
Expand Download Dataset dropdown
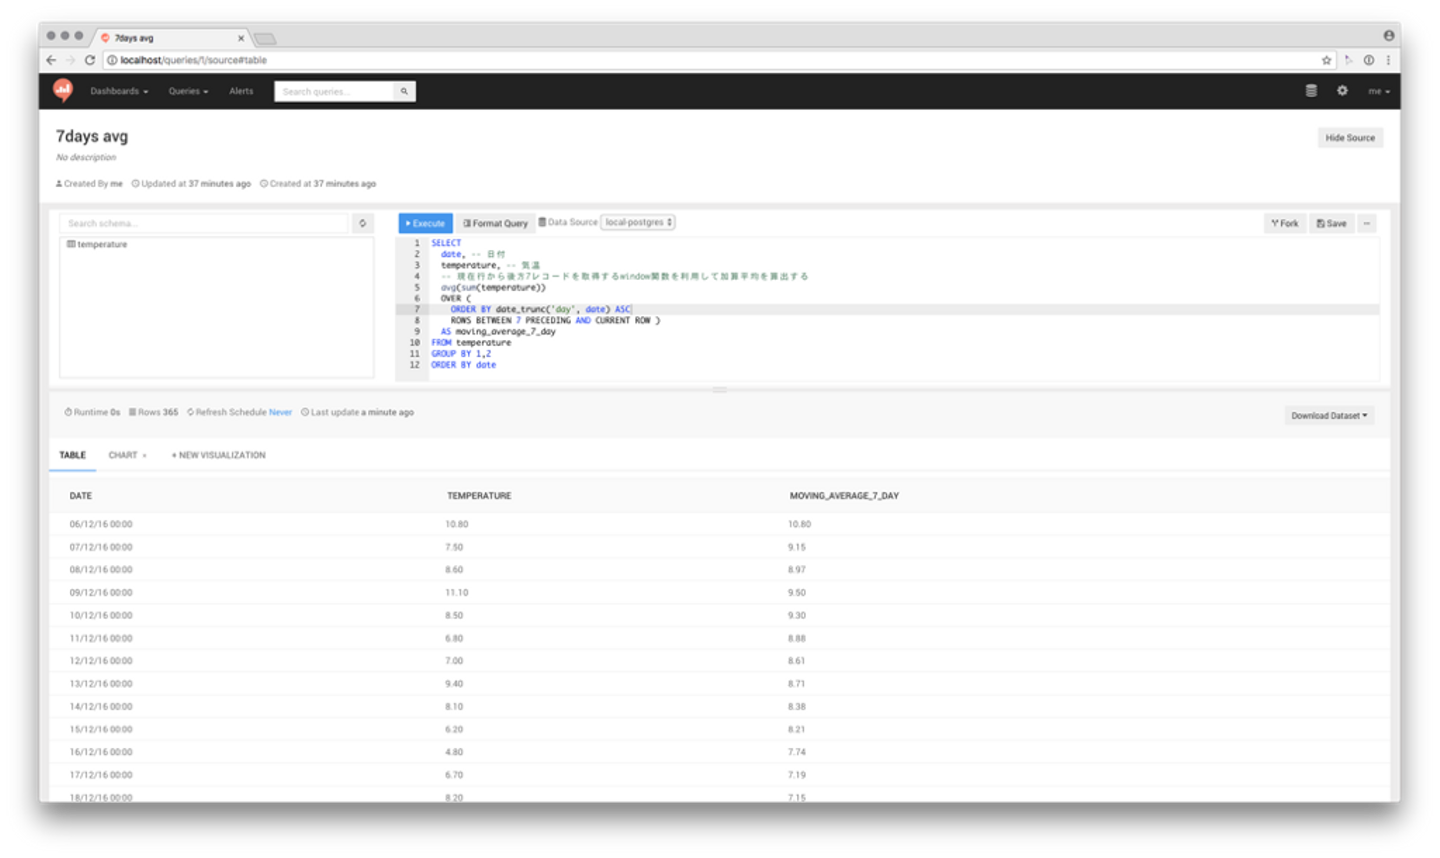click(x=1328, y=416)
